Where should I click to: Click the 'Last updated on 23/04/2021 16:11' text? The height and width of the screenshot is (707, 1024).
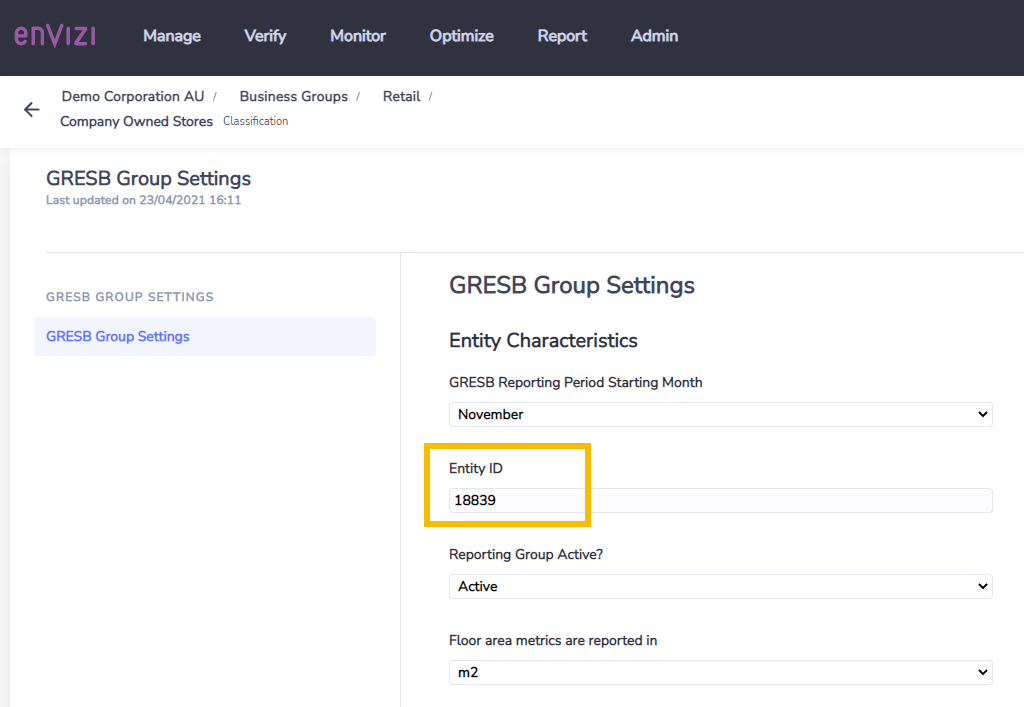click(144, 200)
